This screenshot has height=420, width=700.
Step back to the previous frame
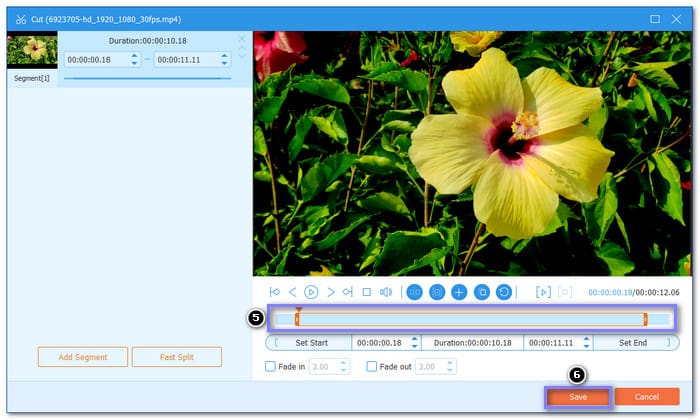click(292, 292)
